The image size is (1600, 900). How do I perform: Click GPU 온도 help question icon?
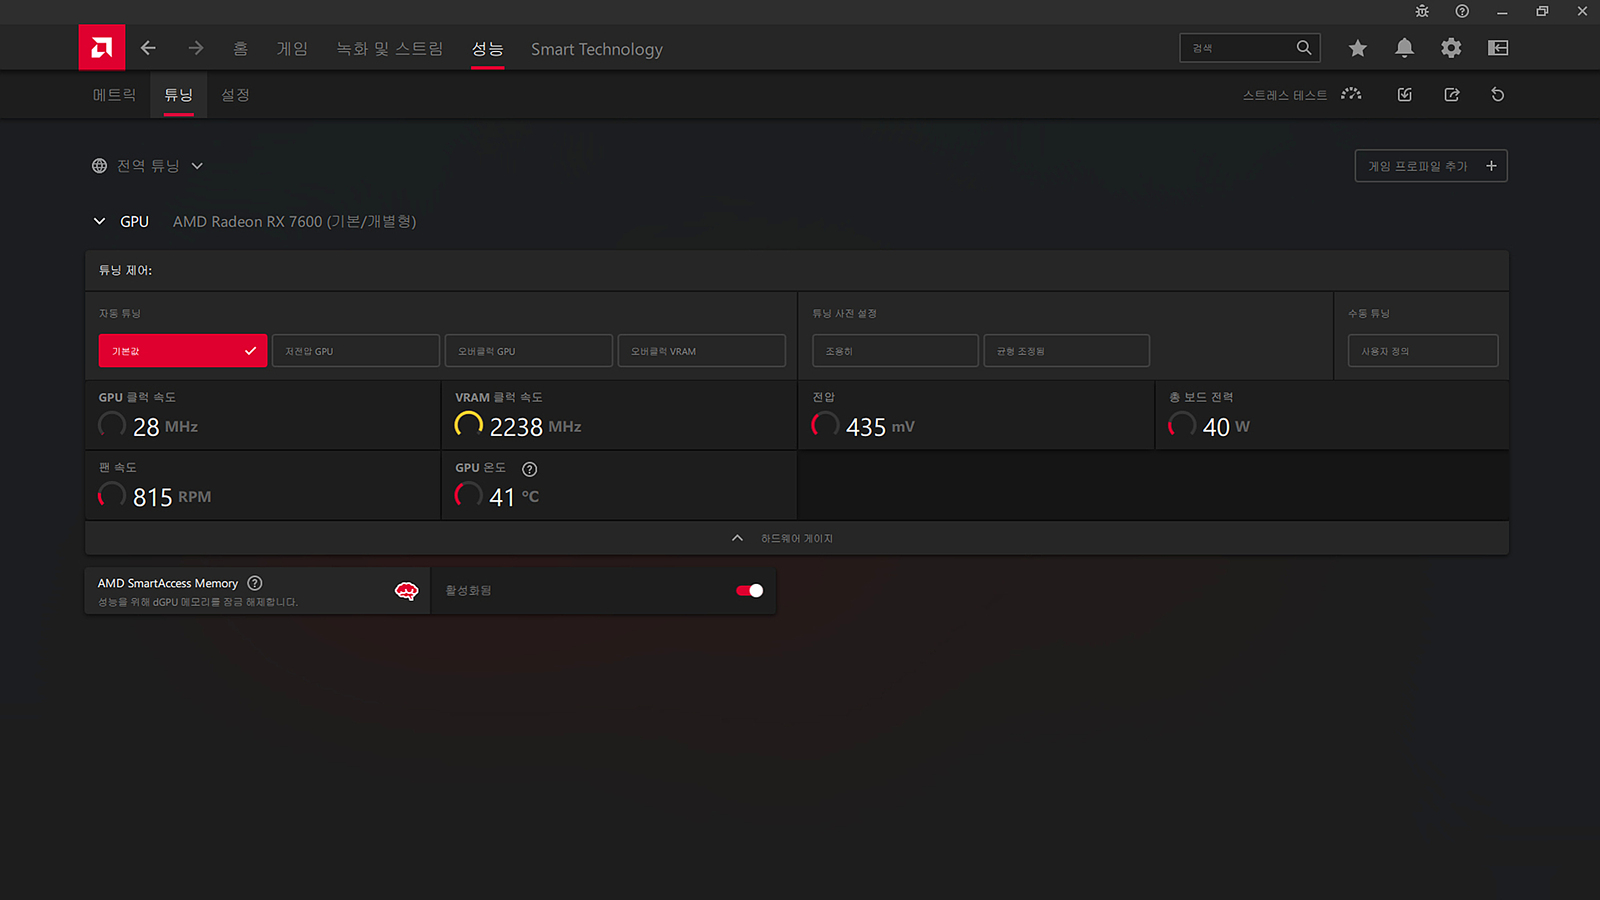point(530,469)
